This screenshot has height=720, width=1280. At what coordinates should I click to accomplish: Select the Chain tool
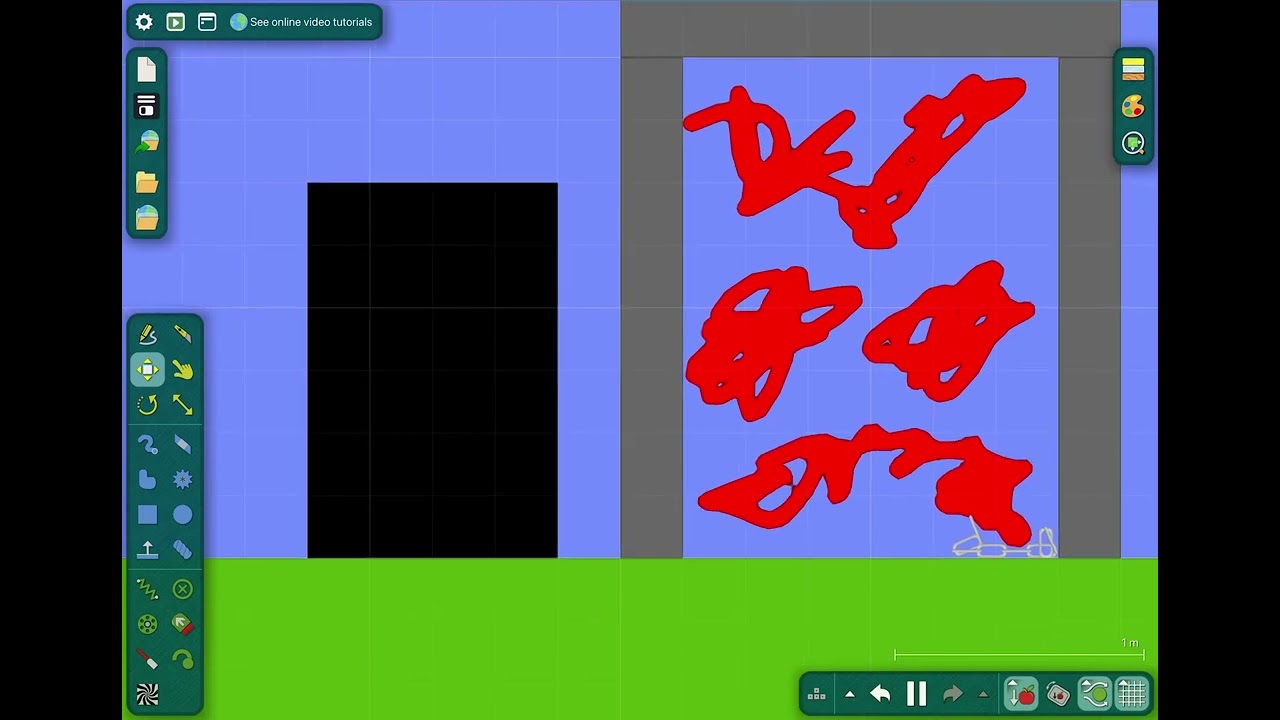coord(182,549)
